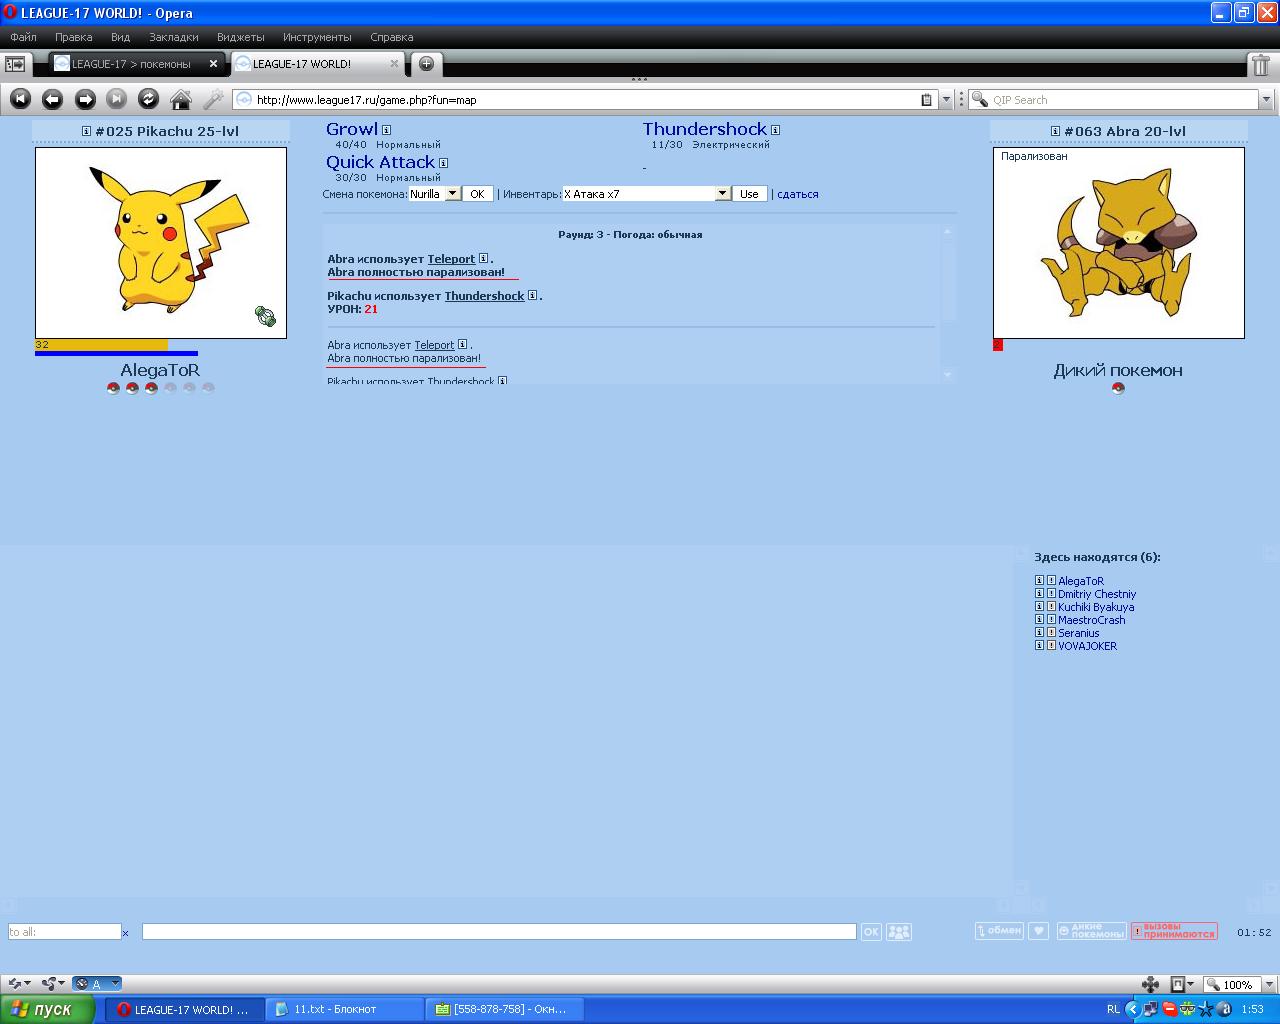
Task: Show info for the Growl move
Action: pos(386,130)
